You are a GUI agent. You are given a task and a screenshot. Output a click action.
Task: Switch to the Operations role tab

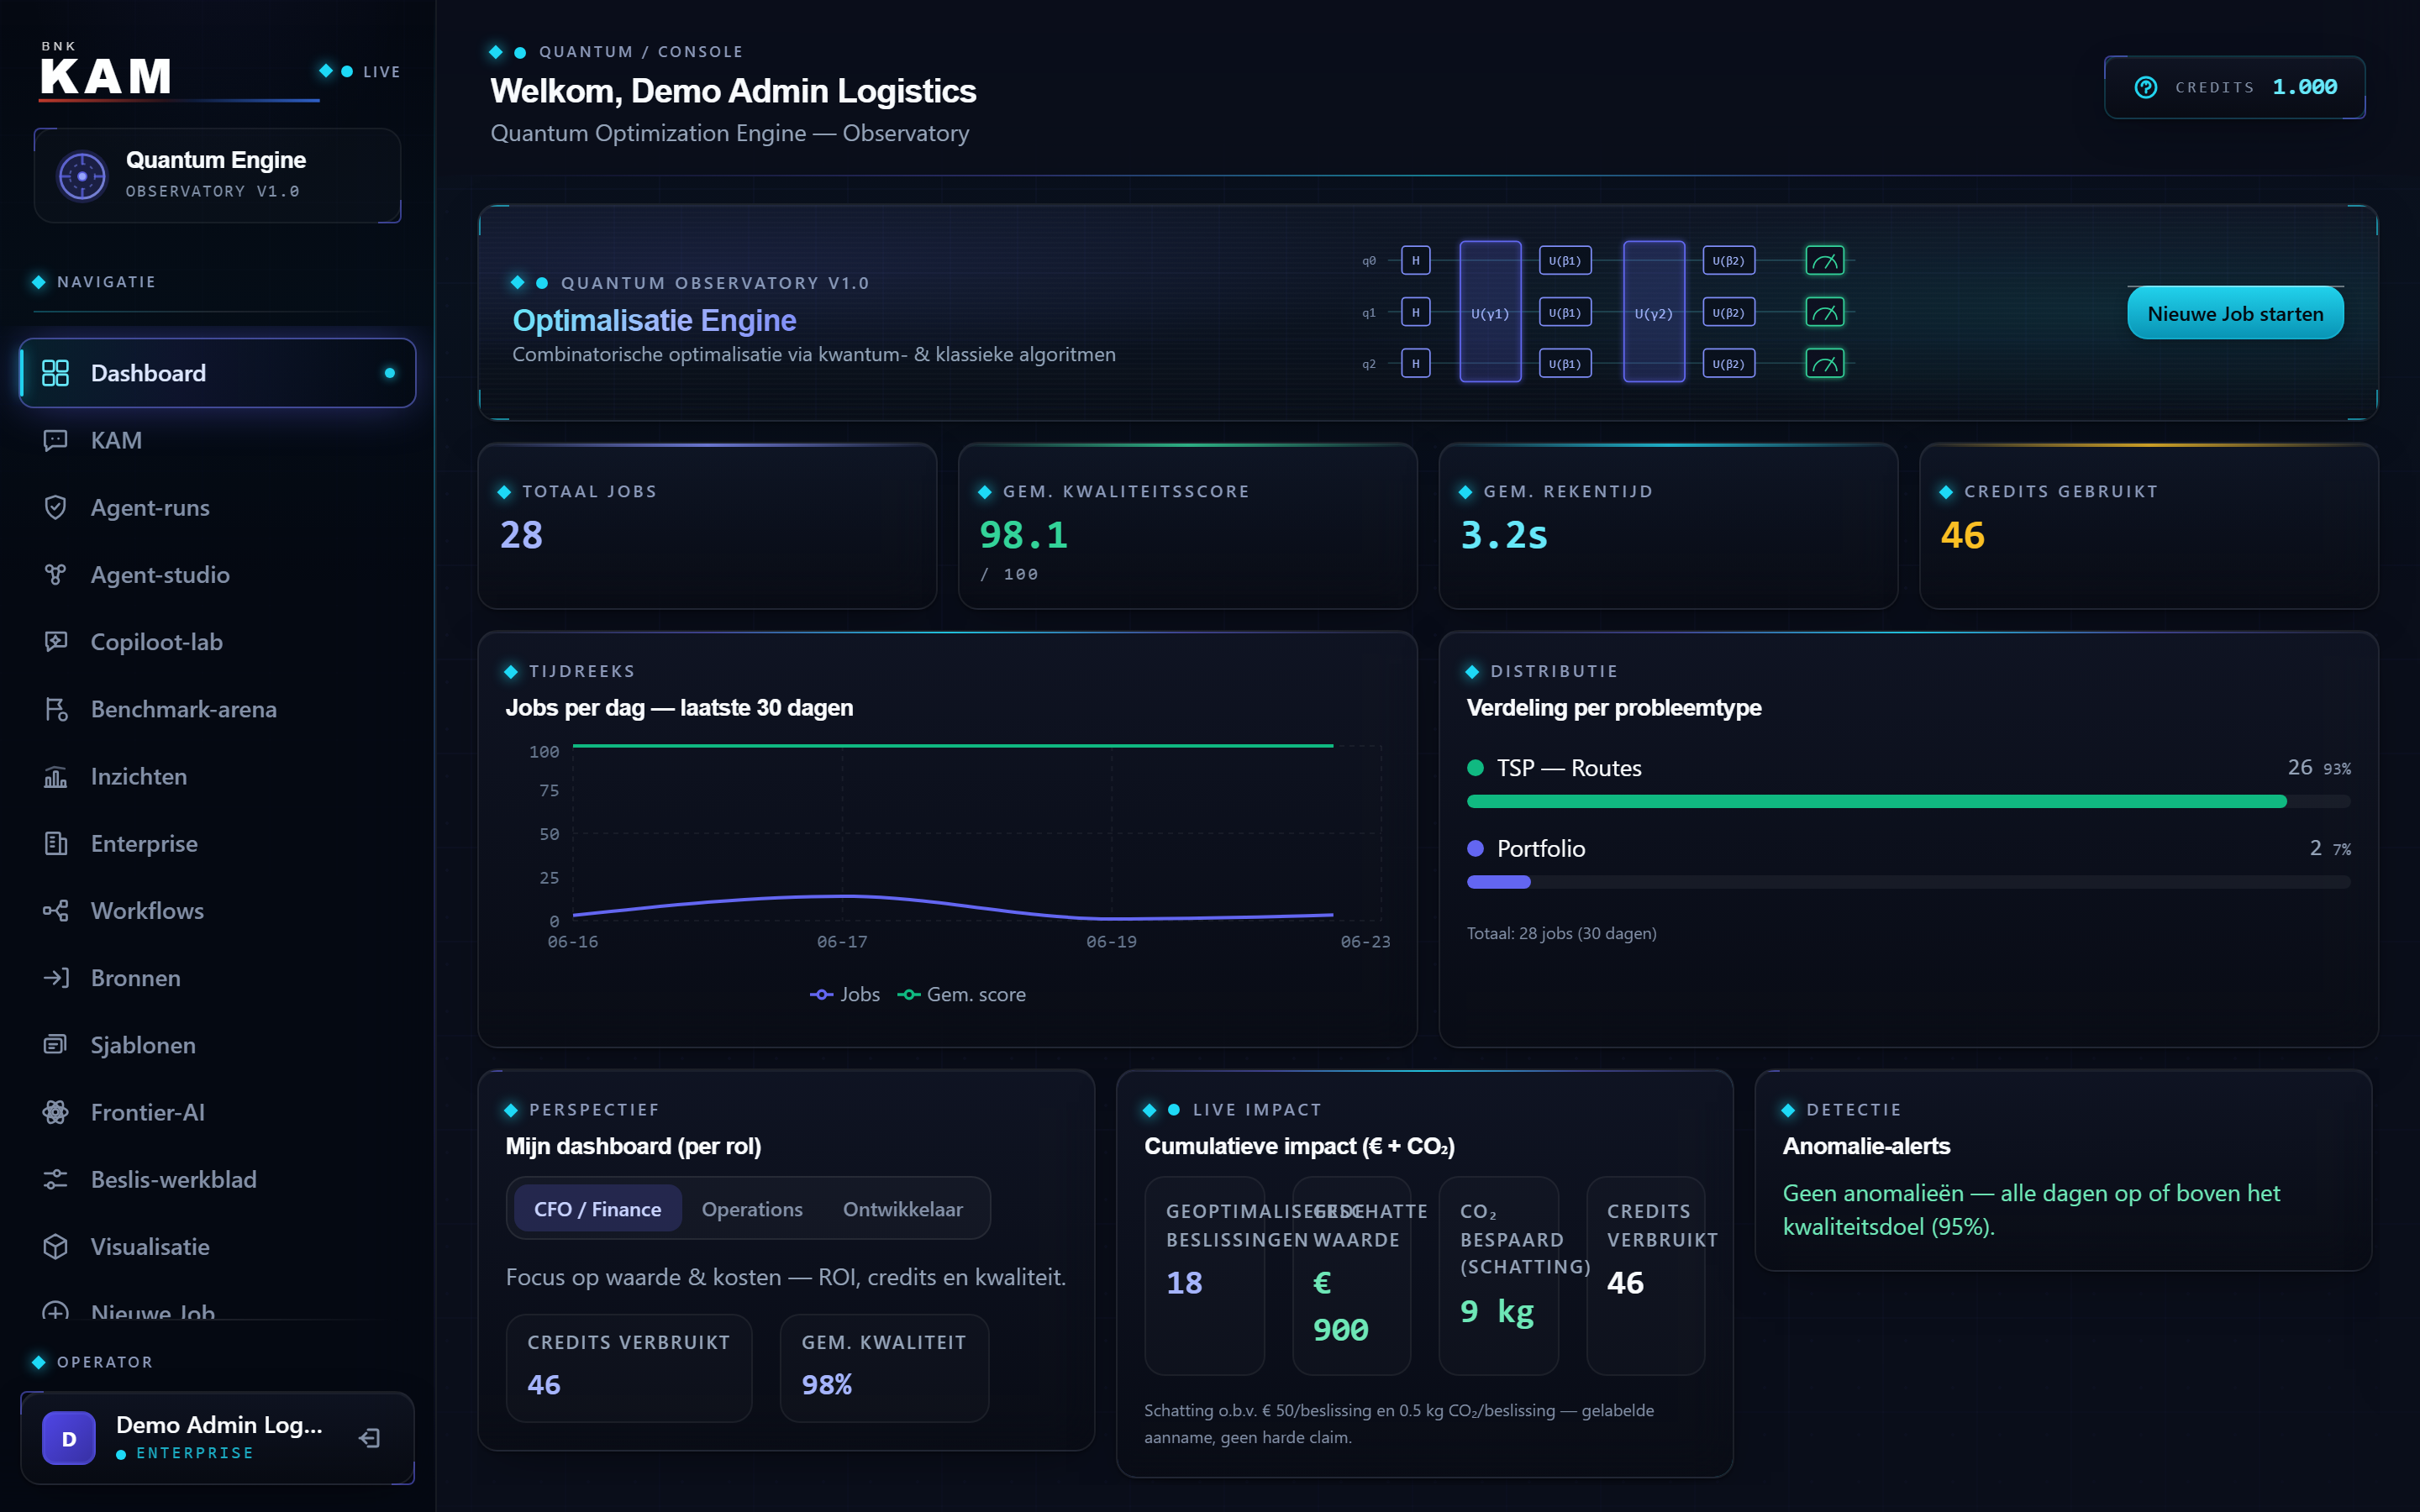click(752, 1209)
